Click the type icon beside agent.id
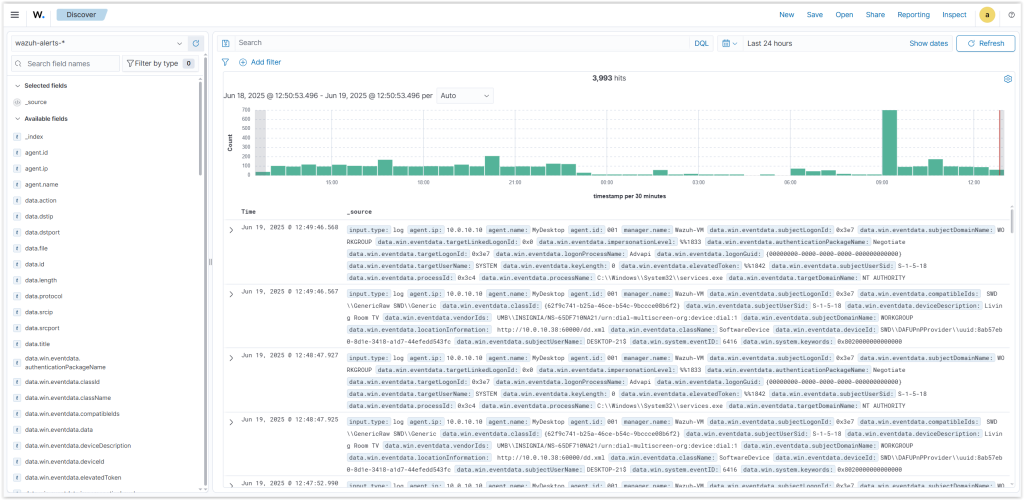 click(x=17, y=153)
